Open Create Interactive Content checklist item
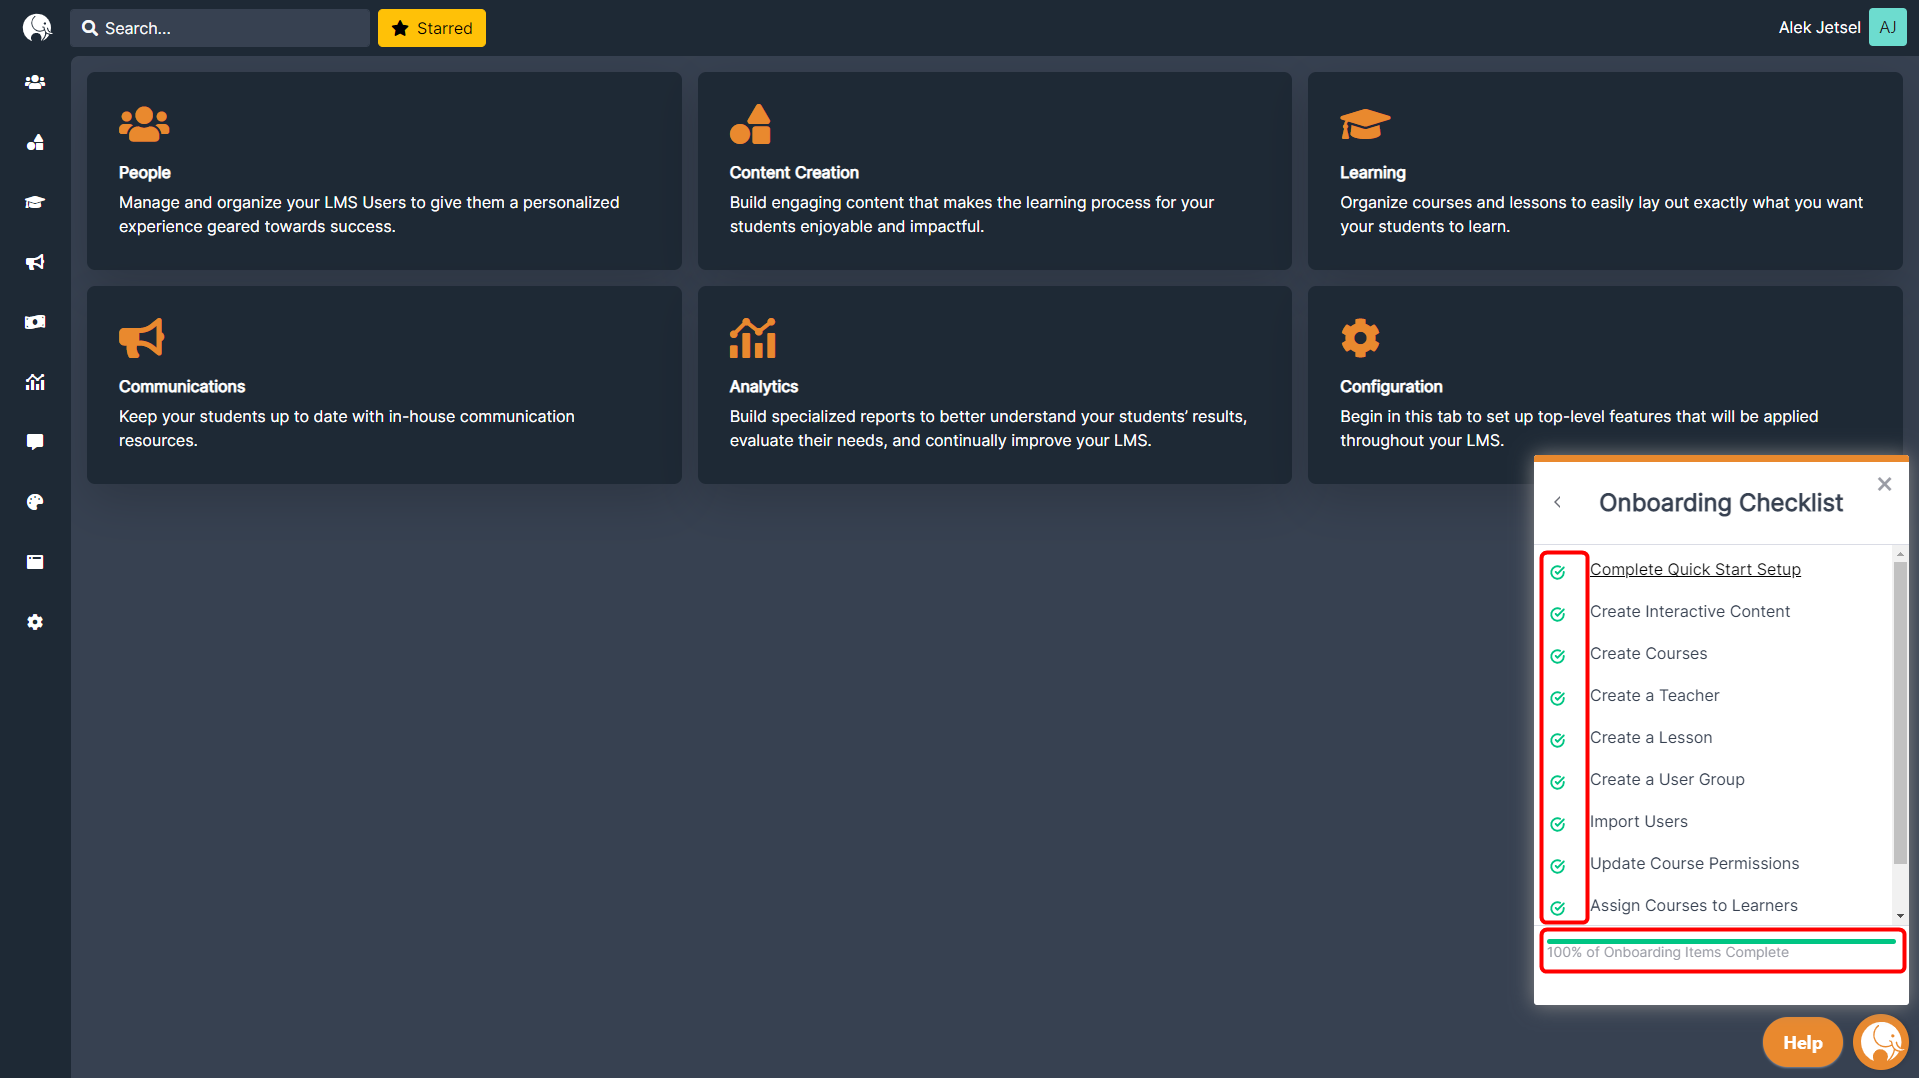The width and height of the screenshot is (1919, 1078). (x=1690, y=611)
